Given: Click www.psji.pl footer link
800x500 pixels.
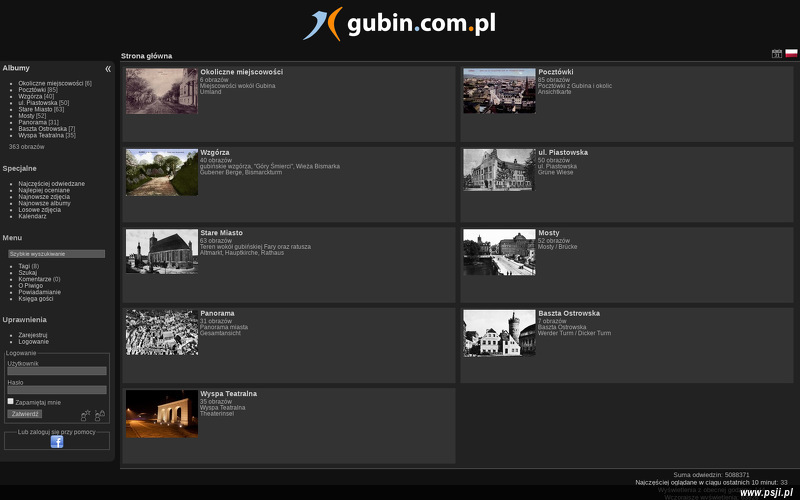Looking at the screenshot, I should 766,492.
